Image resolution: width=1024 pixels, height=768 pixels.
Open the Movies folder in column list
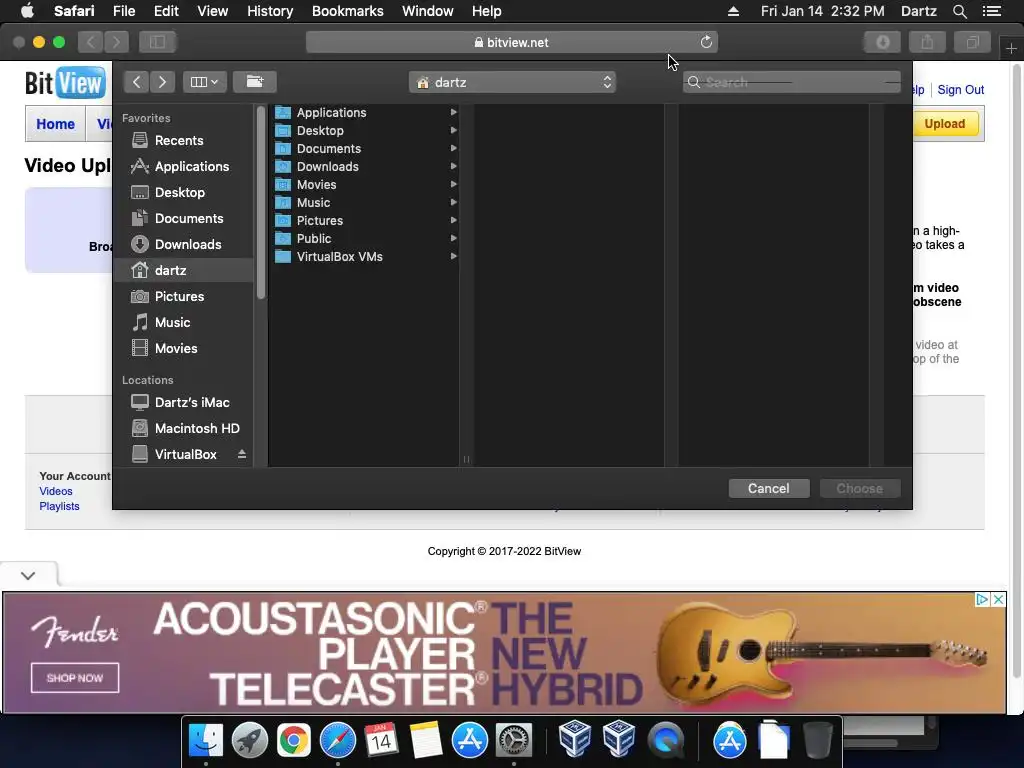click(364, 185)
